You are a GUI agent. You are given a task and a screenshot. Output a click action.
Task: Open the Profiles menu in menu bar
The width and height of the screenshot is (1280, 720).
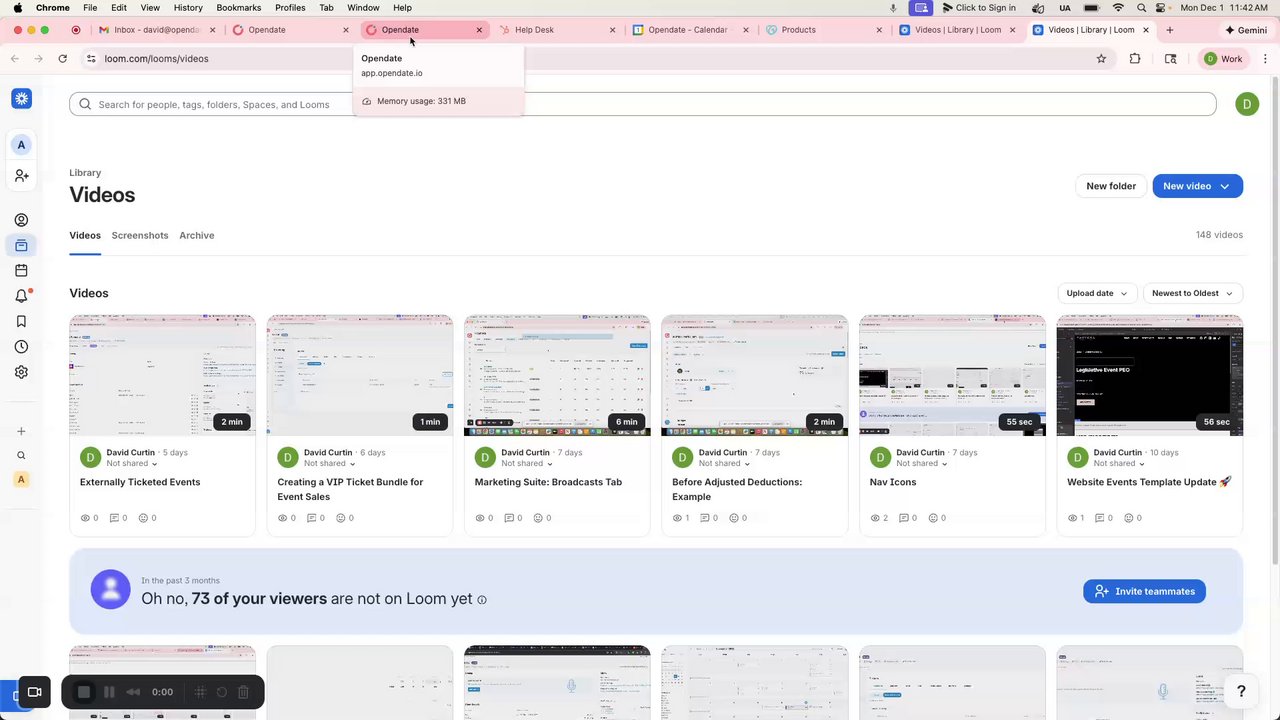(290, 7)
